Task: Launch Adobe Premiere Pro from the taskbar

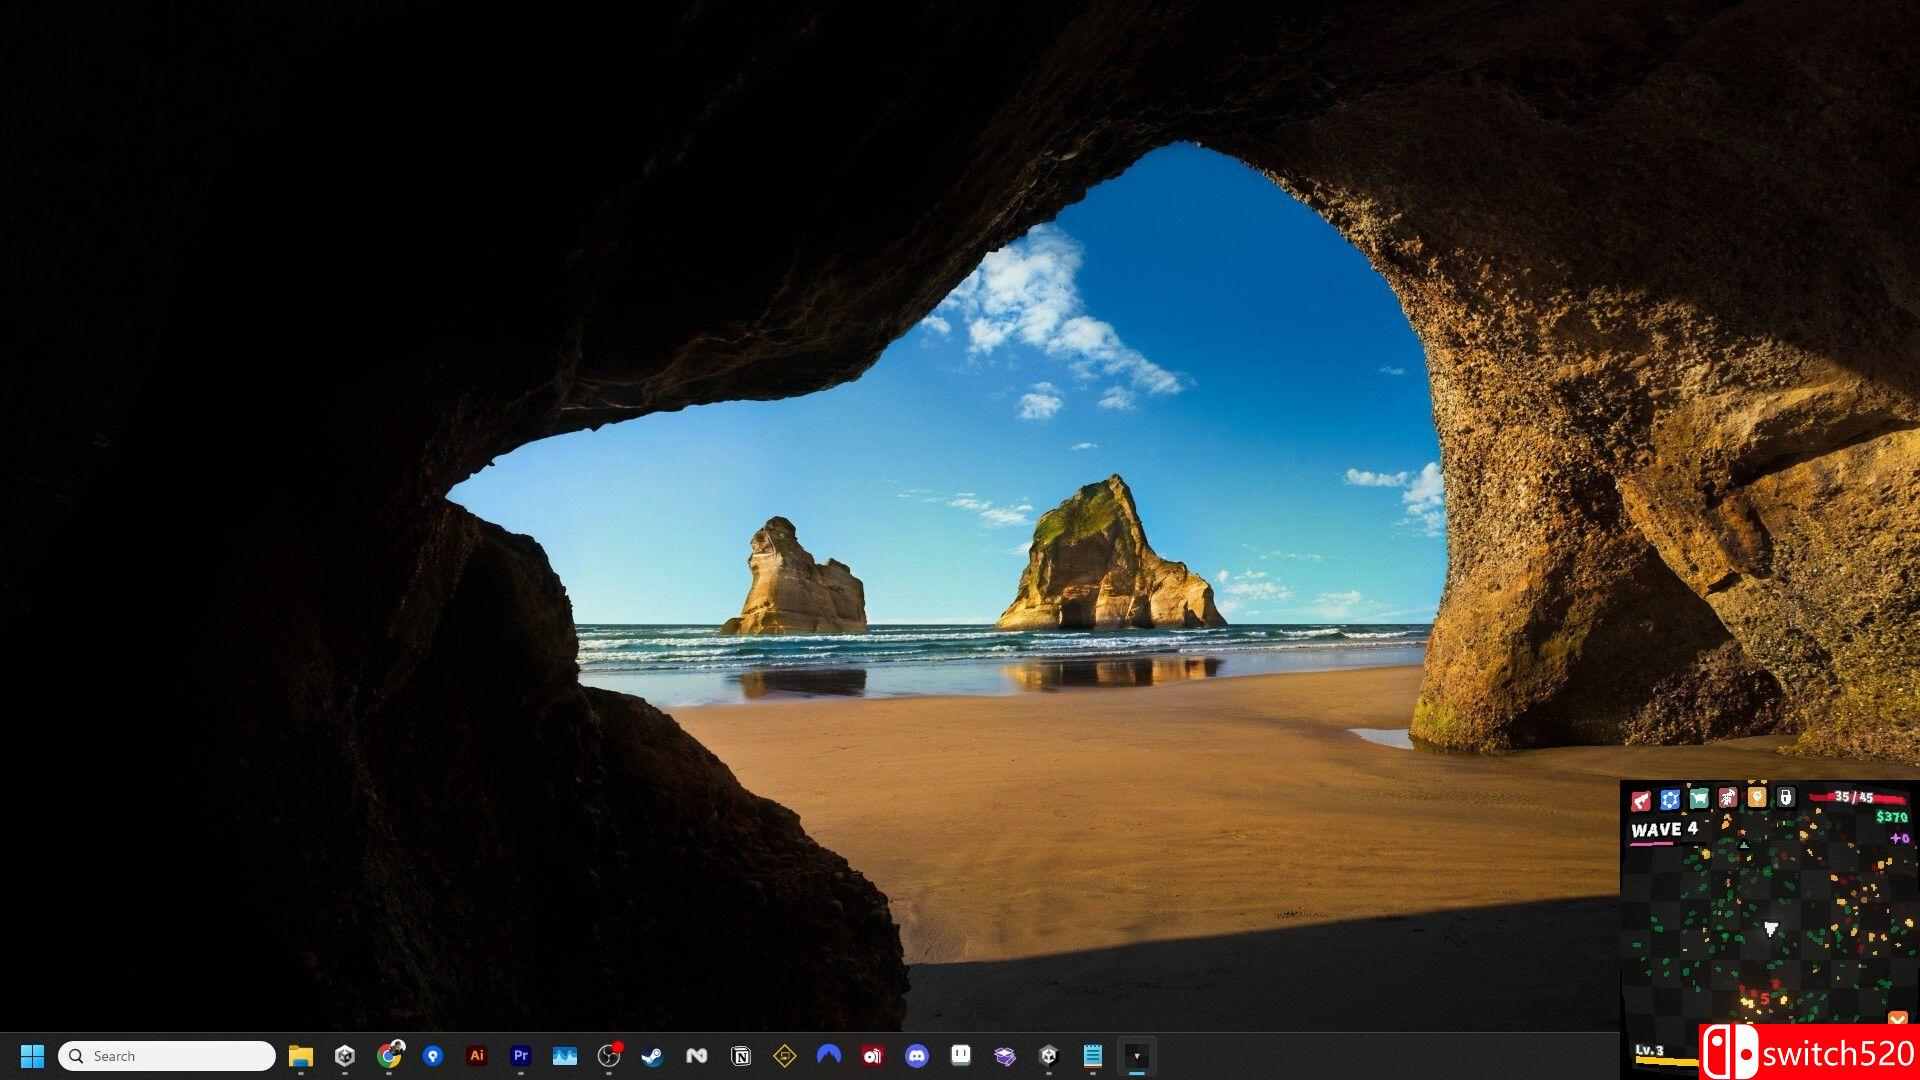Action: [x=520, y=1056]
